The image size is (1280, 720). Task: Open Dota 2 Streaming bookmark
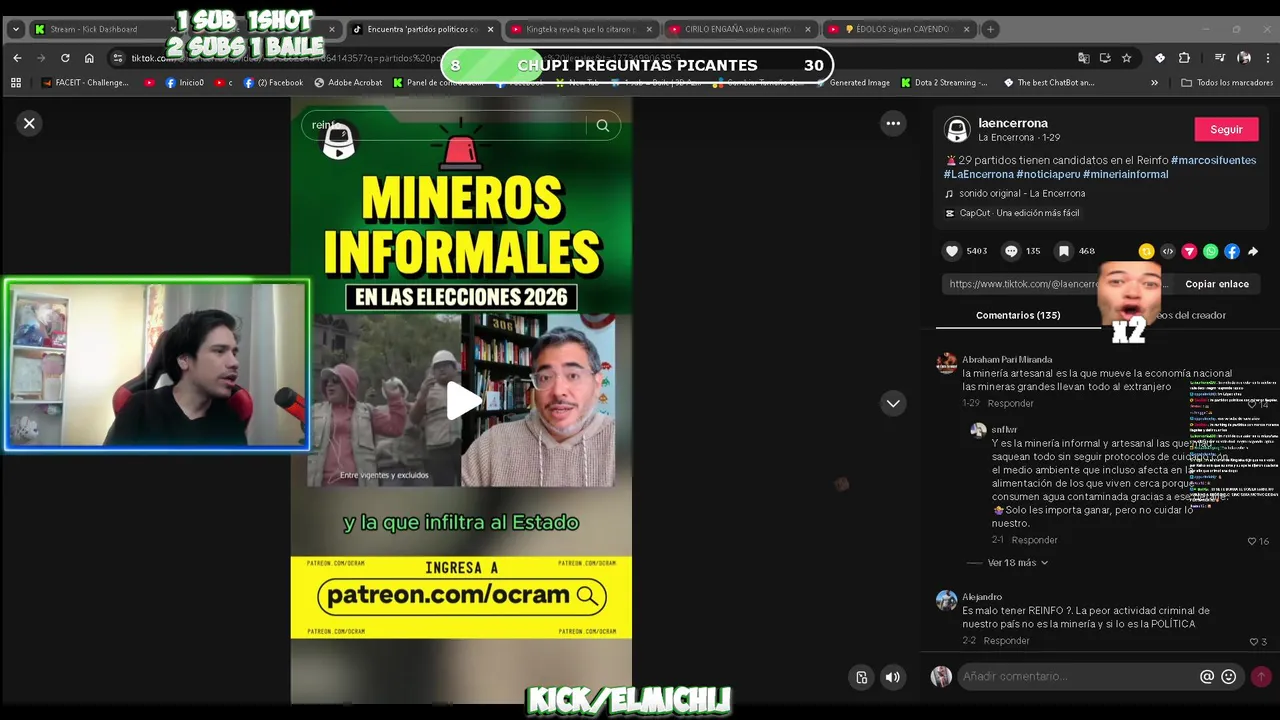[x=944, y=82]
